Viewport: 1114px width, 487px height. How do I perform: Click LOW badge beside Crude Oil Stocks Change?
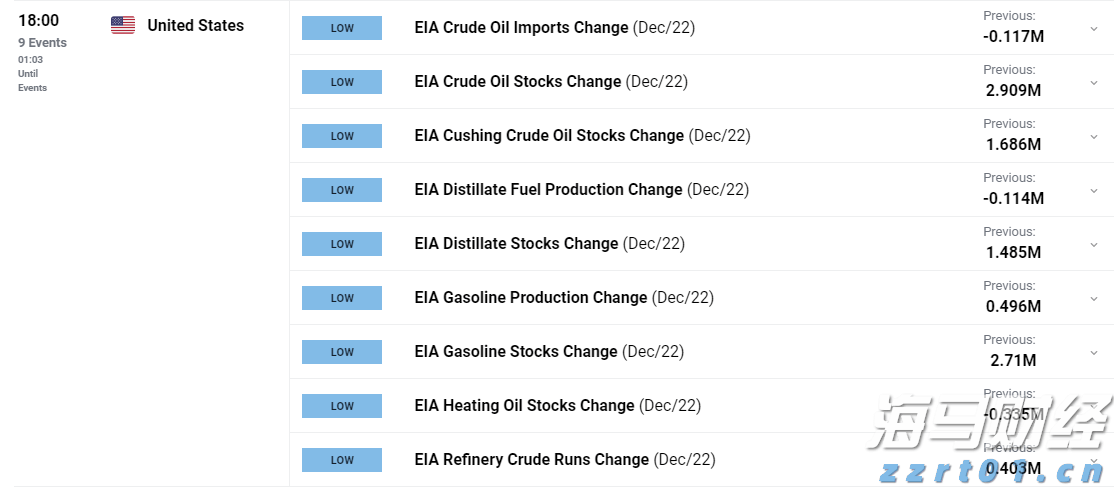pos(342,82)
